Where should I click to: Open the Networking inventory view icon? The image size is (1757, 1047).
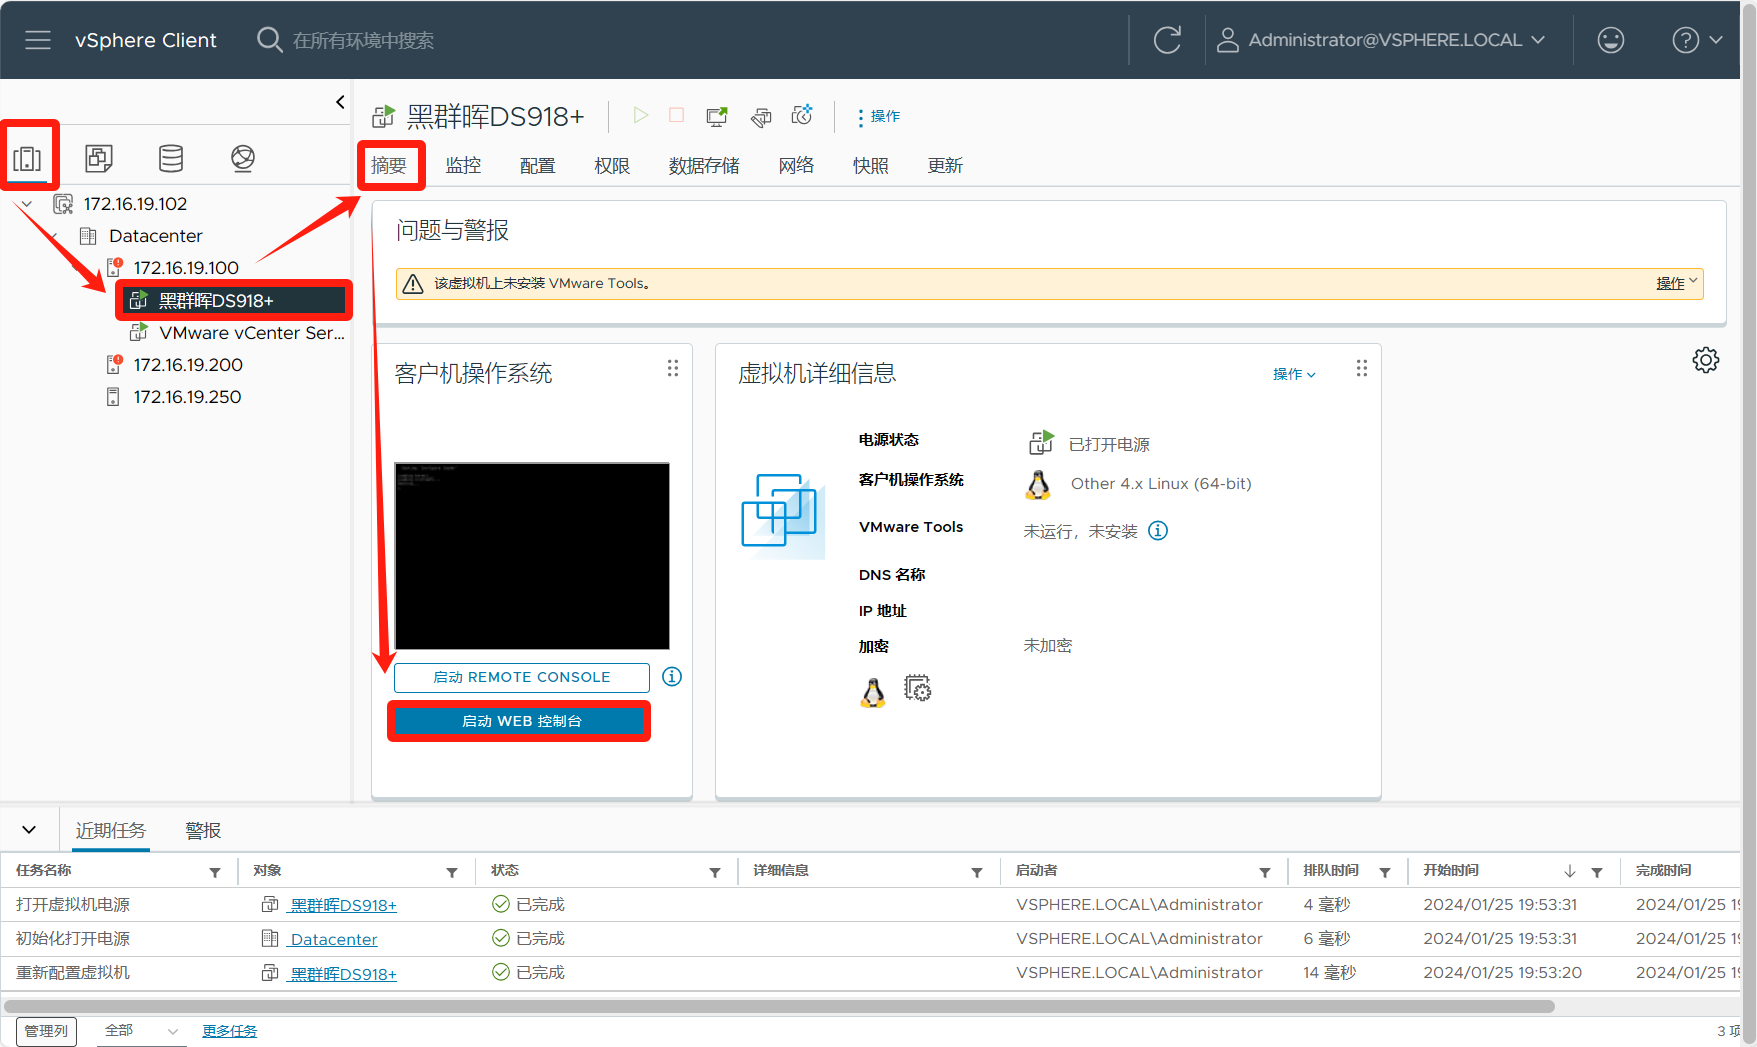242,158
